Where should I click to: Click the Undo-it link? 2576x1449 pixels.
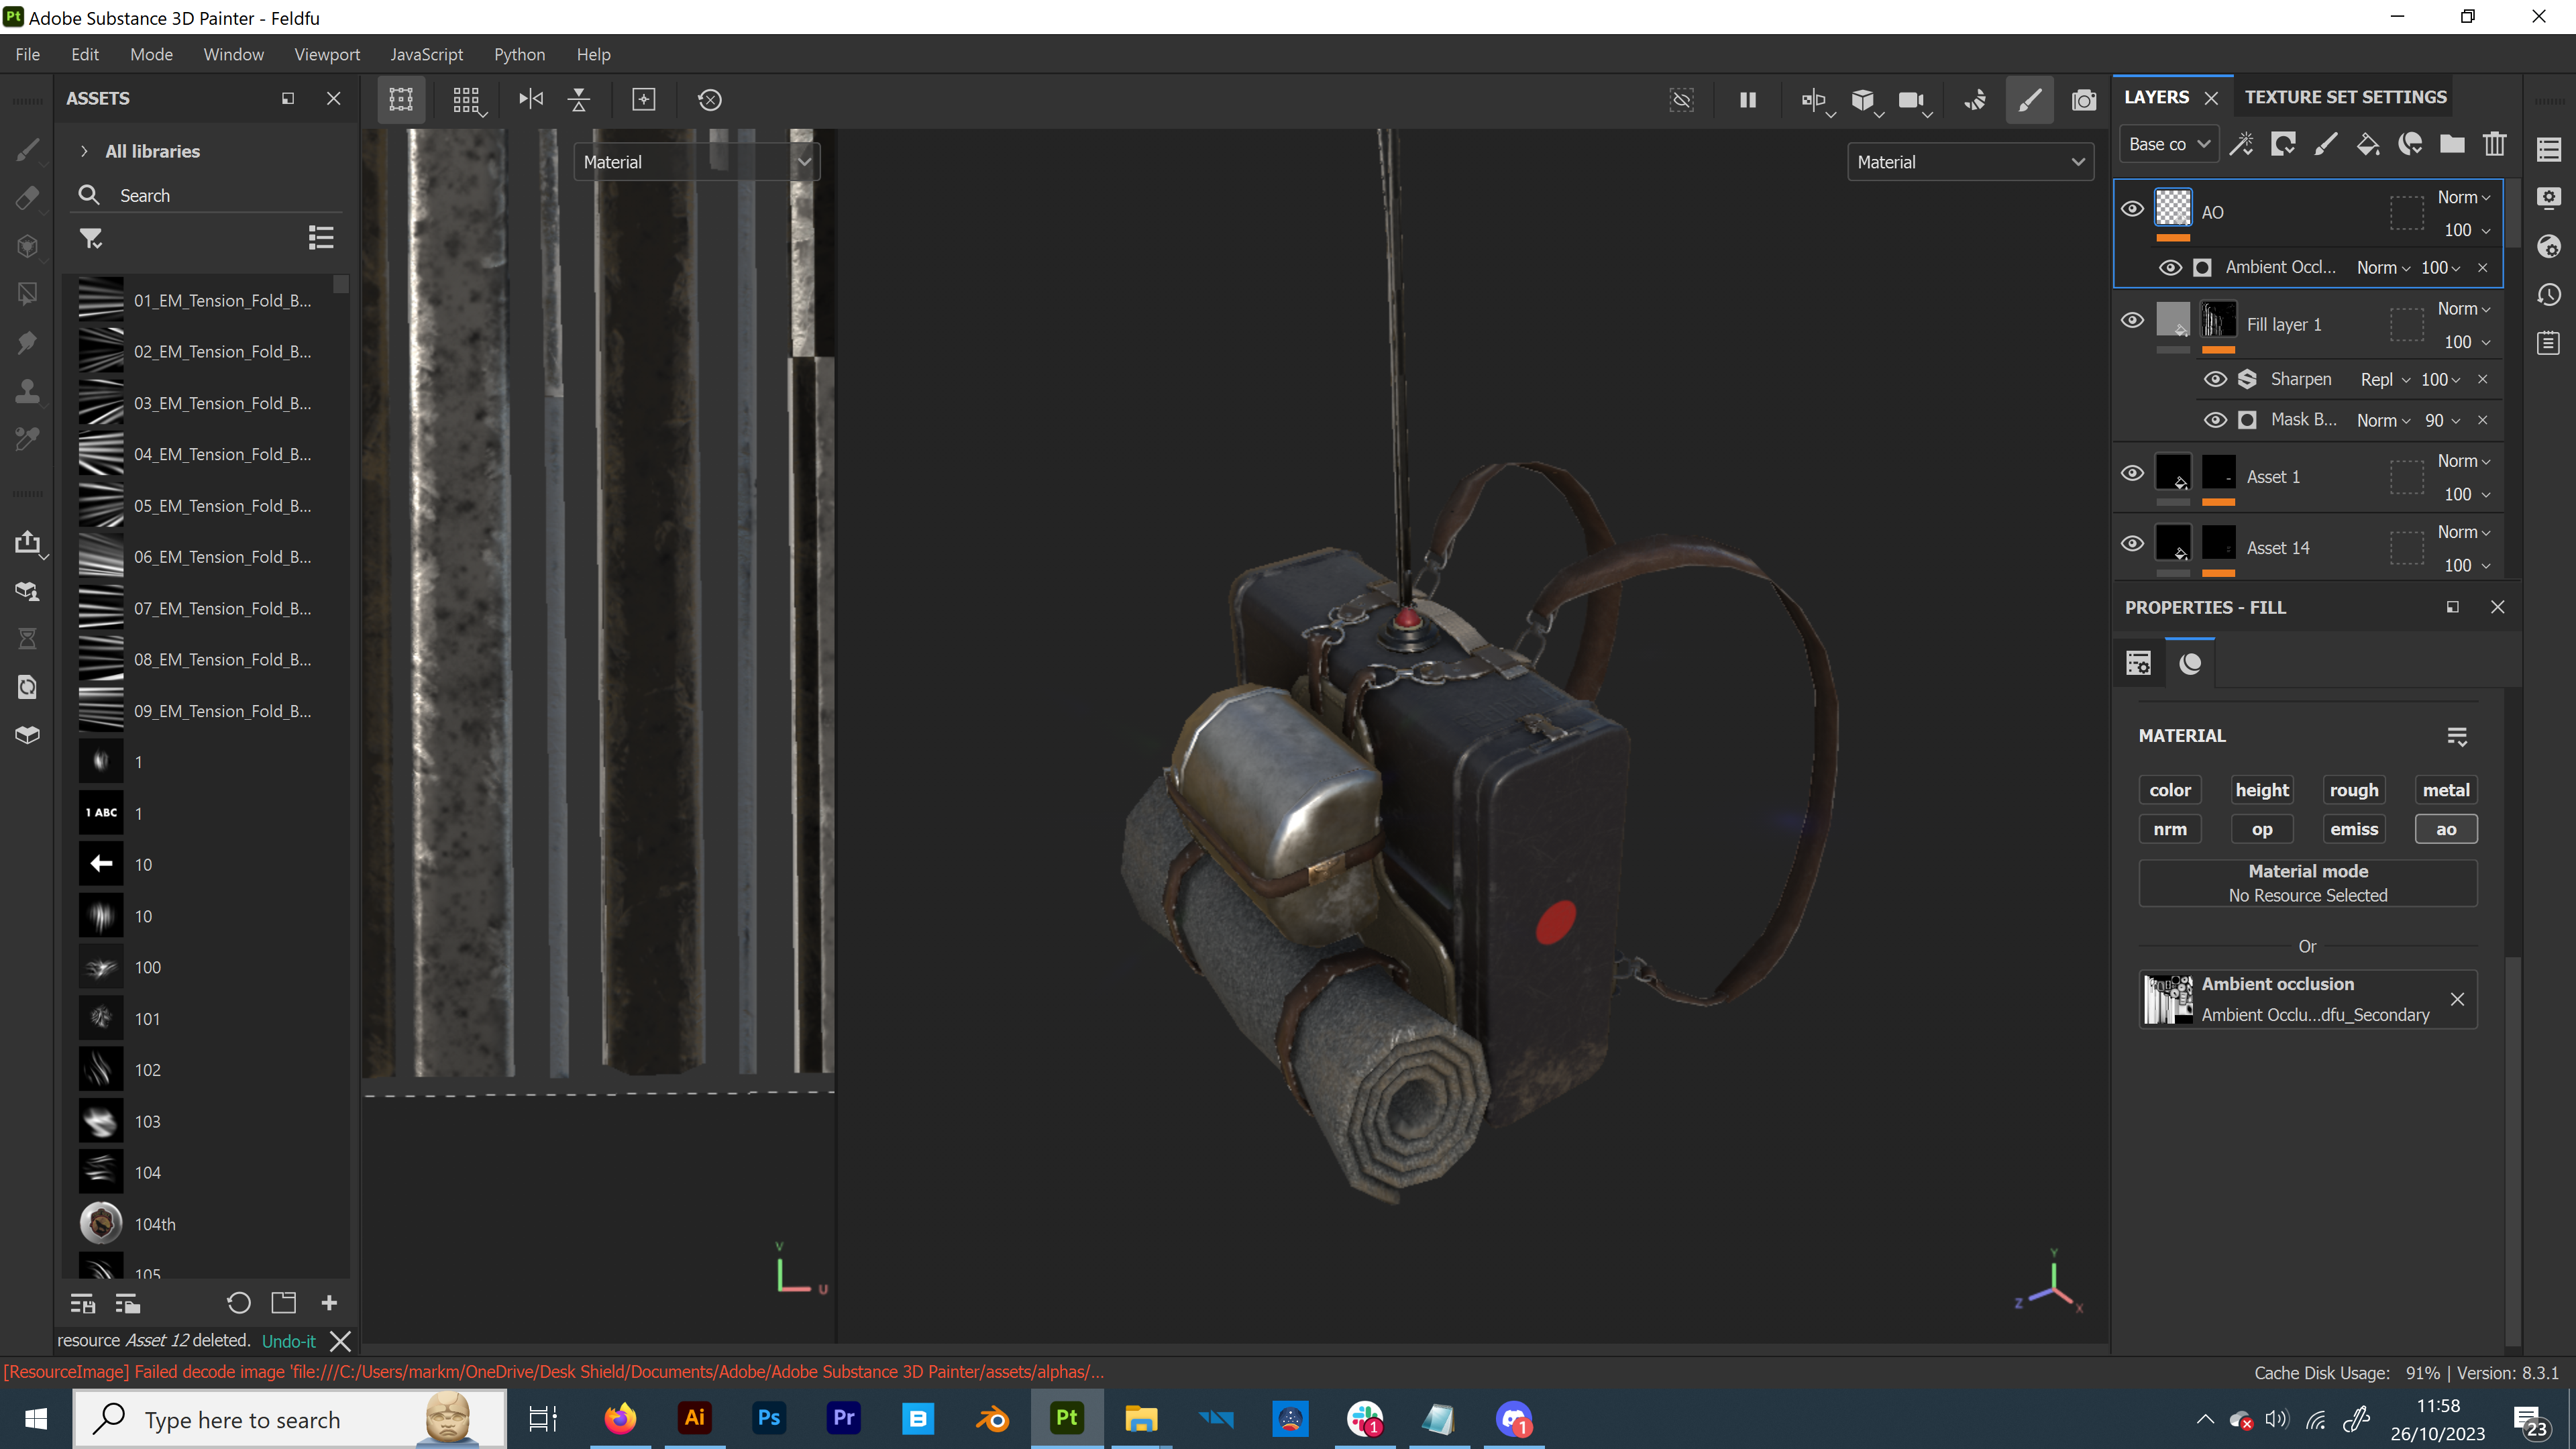click(x=288, y=1341)
